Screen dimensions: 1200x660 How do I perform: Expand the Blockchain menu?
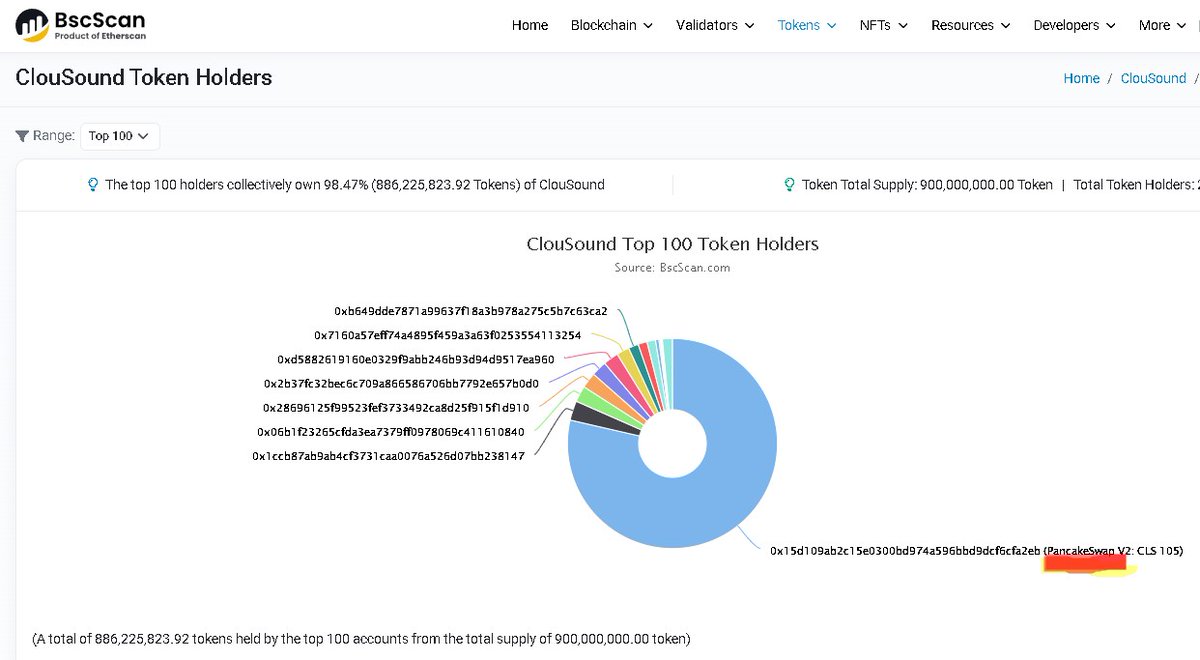[612, 25]
